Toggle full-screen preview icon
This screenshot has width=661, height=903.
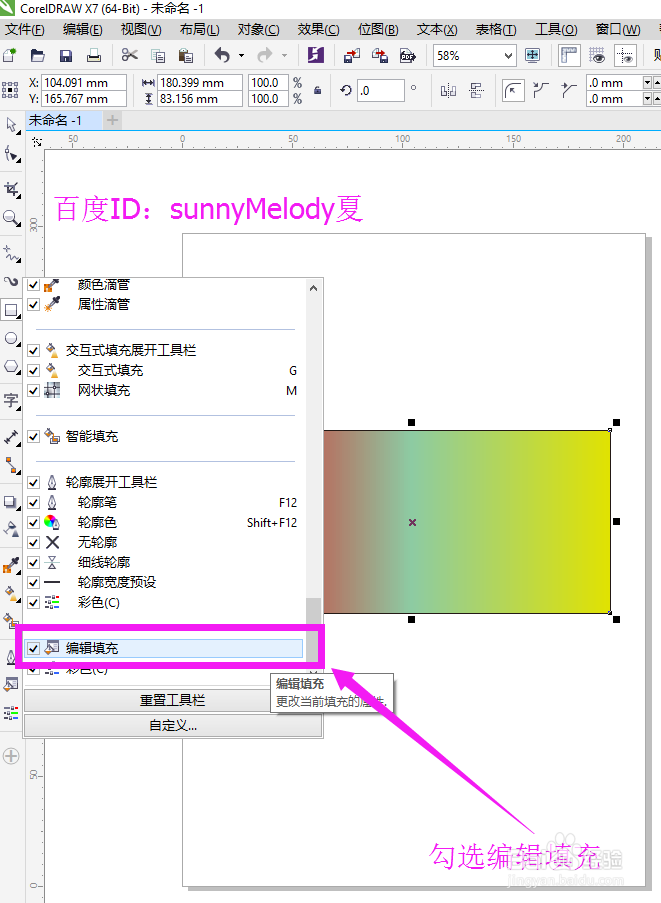pyautogui.click(x=533, y=55)
